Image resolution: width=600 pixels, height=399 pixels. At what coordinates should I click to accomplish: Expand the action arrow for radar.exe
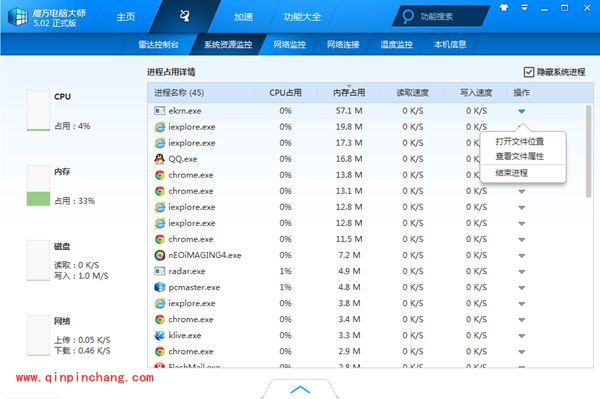click(x=522, y=272)
